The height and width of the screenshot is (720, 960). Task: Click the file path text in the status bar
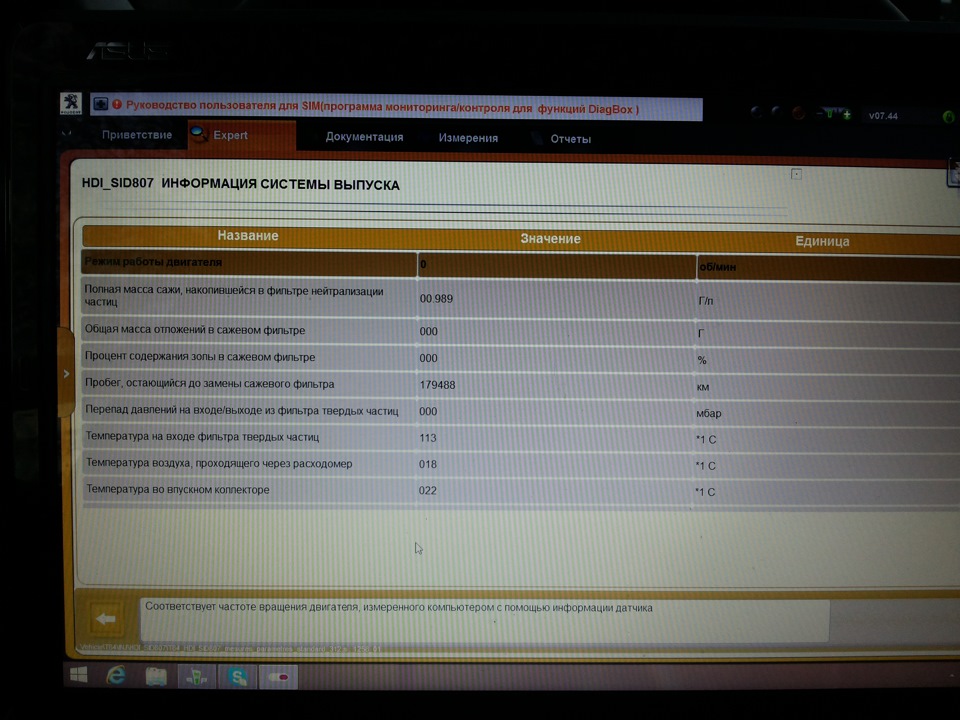tap(231, 648)
